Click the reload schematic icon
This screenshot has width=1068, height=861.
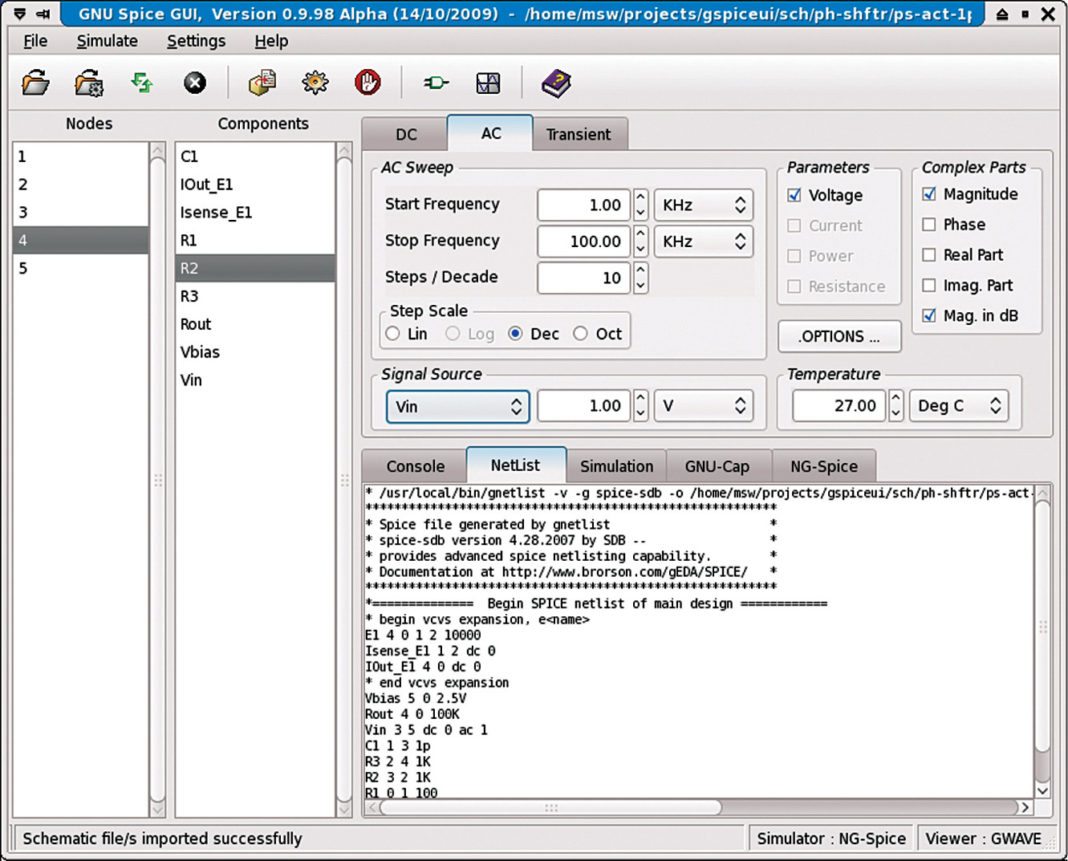point(141,83)
